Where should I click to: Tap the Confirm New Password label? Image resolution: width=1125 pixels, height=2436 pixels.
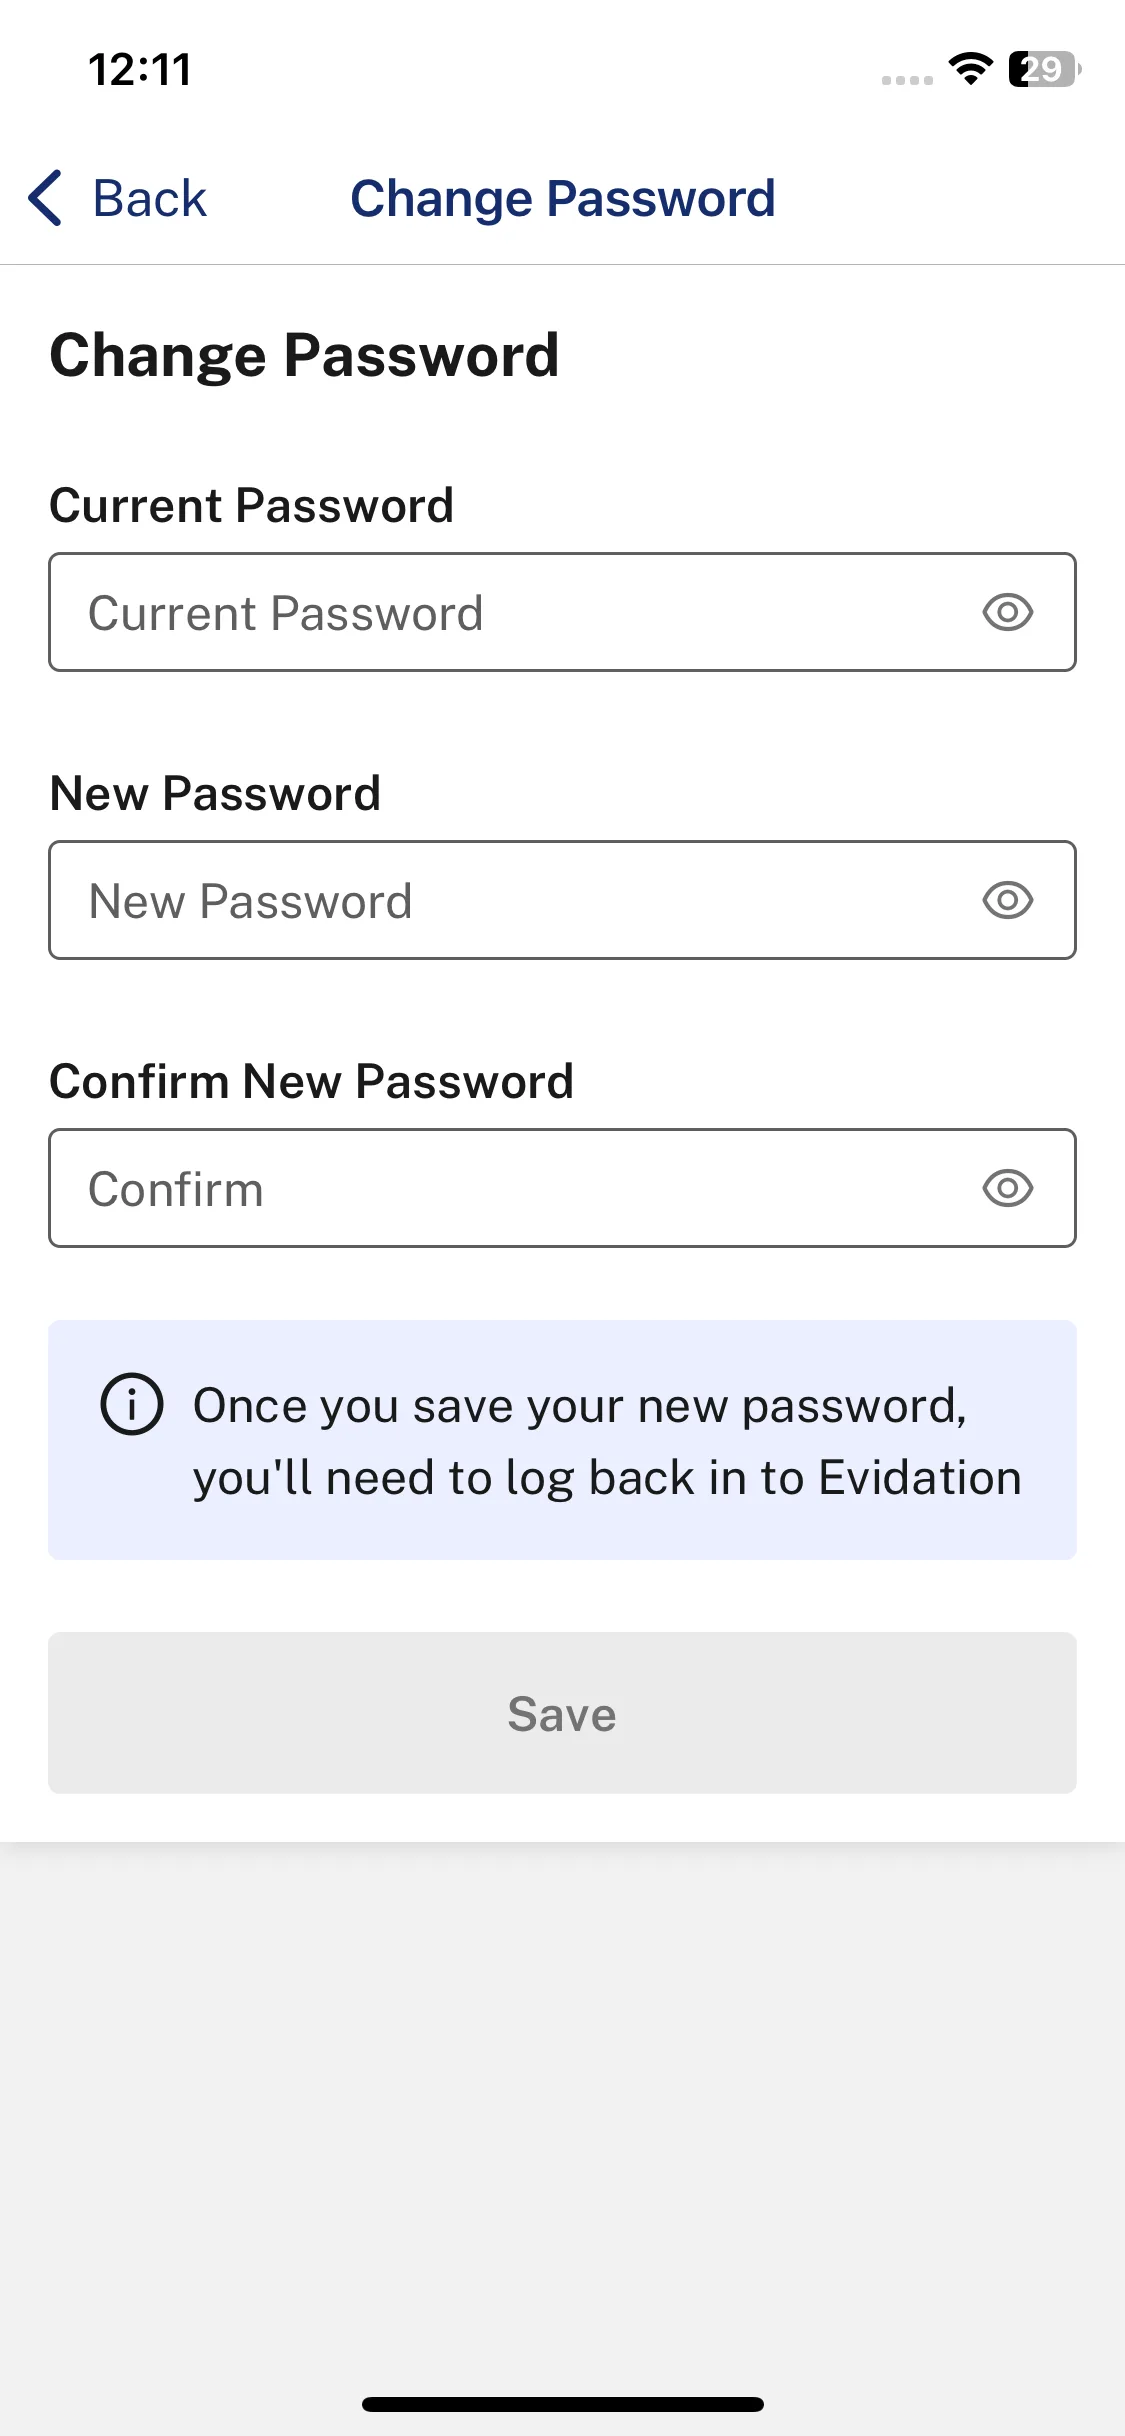312,1081
